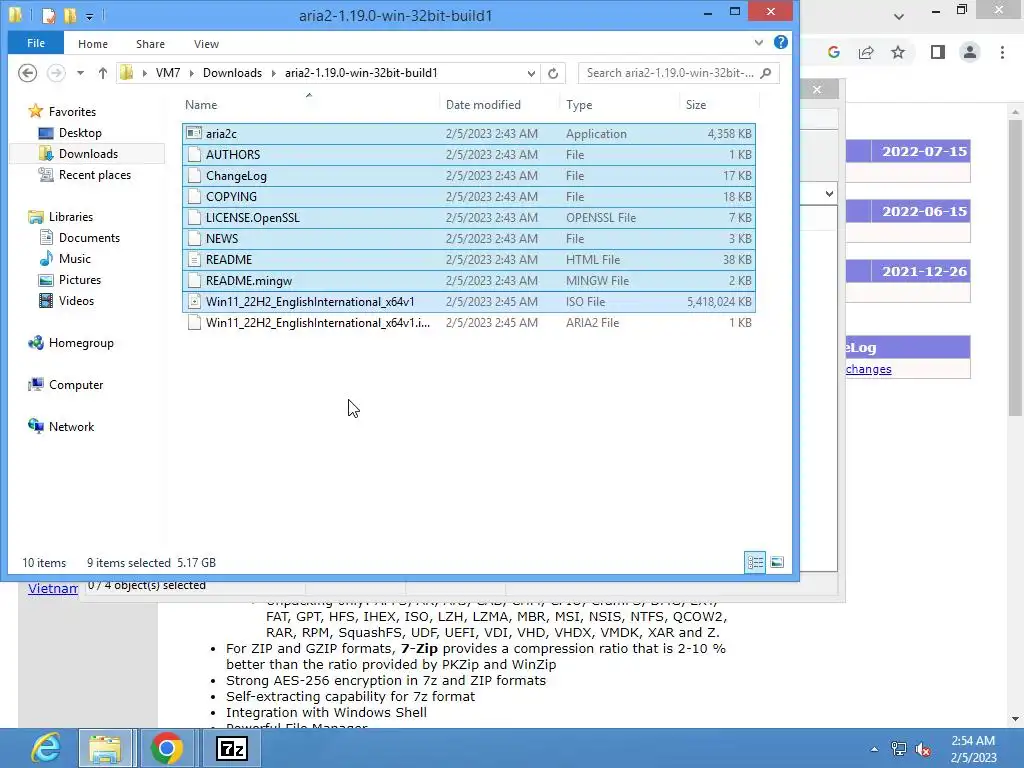Select LICENSE.OpenSSL file

(x=469, y=217)
